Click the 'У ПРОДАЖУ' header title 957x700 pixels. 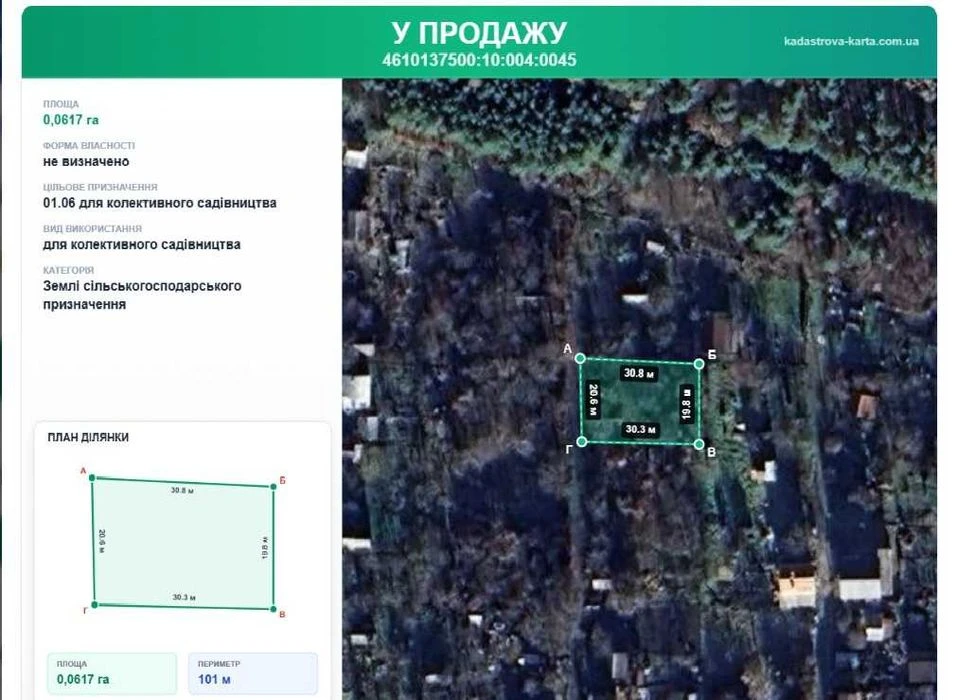point(479,33)
